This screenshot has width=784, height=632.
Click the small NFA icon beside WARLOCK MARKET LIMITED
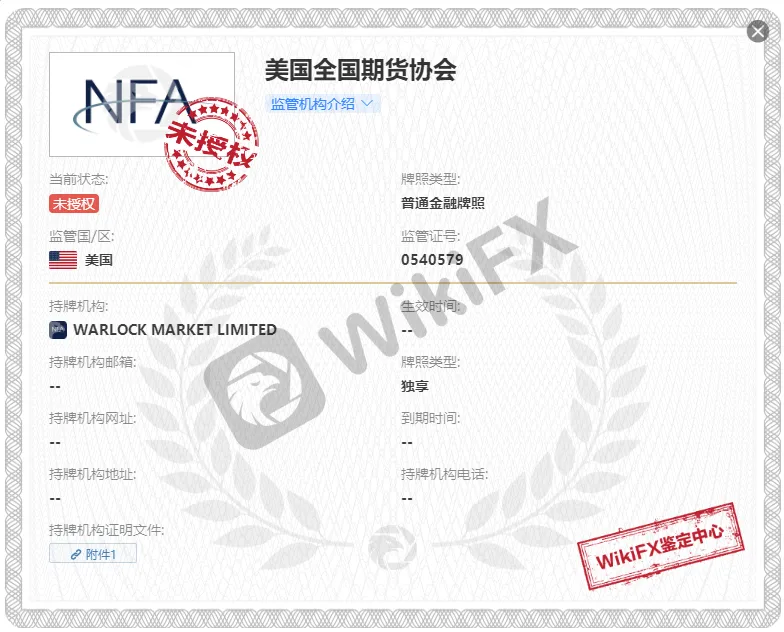tap(58, 330)
